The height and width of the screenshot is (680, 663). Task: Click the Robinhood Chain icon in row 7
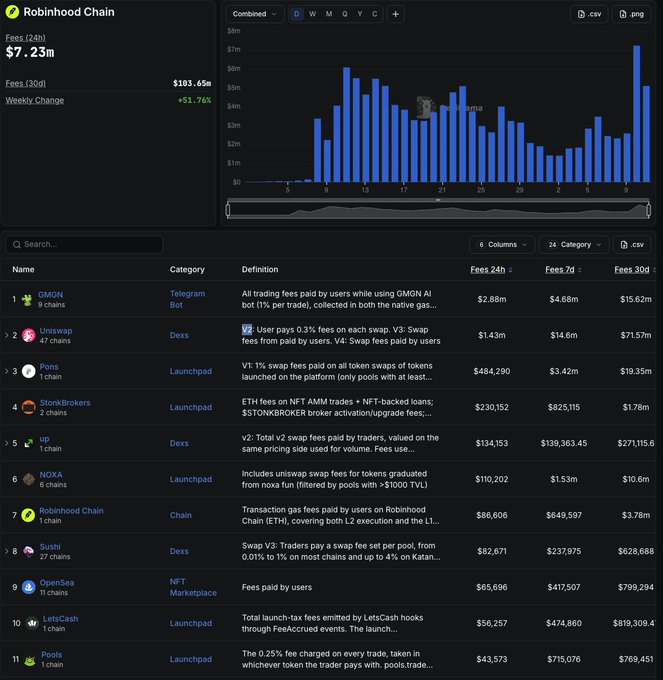28,515
